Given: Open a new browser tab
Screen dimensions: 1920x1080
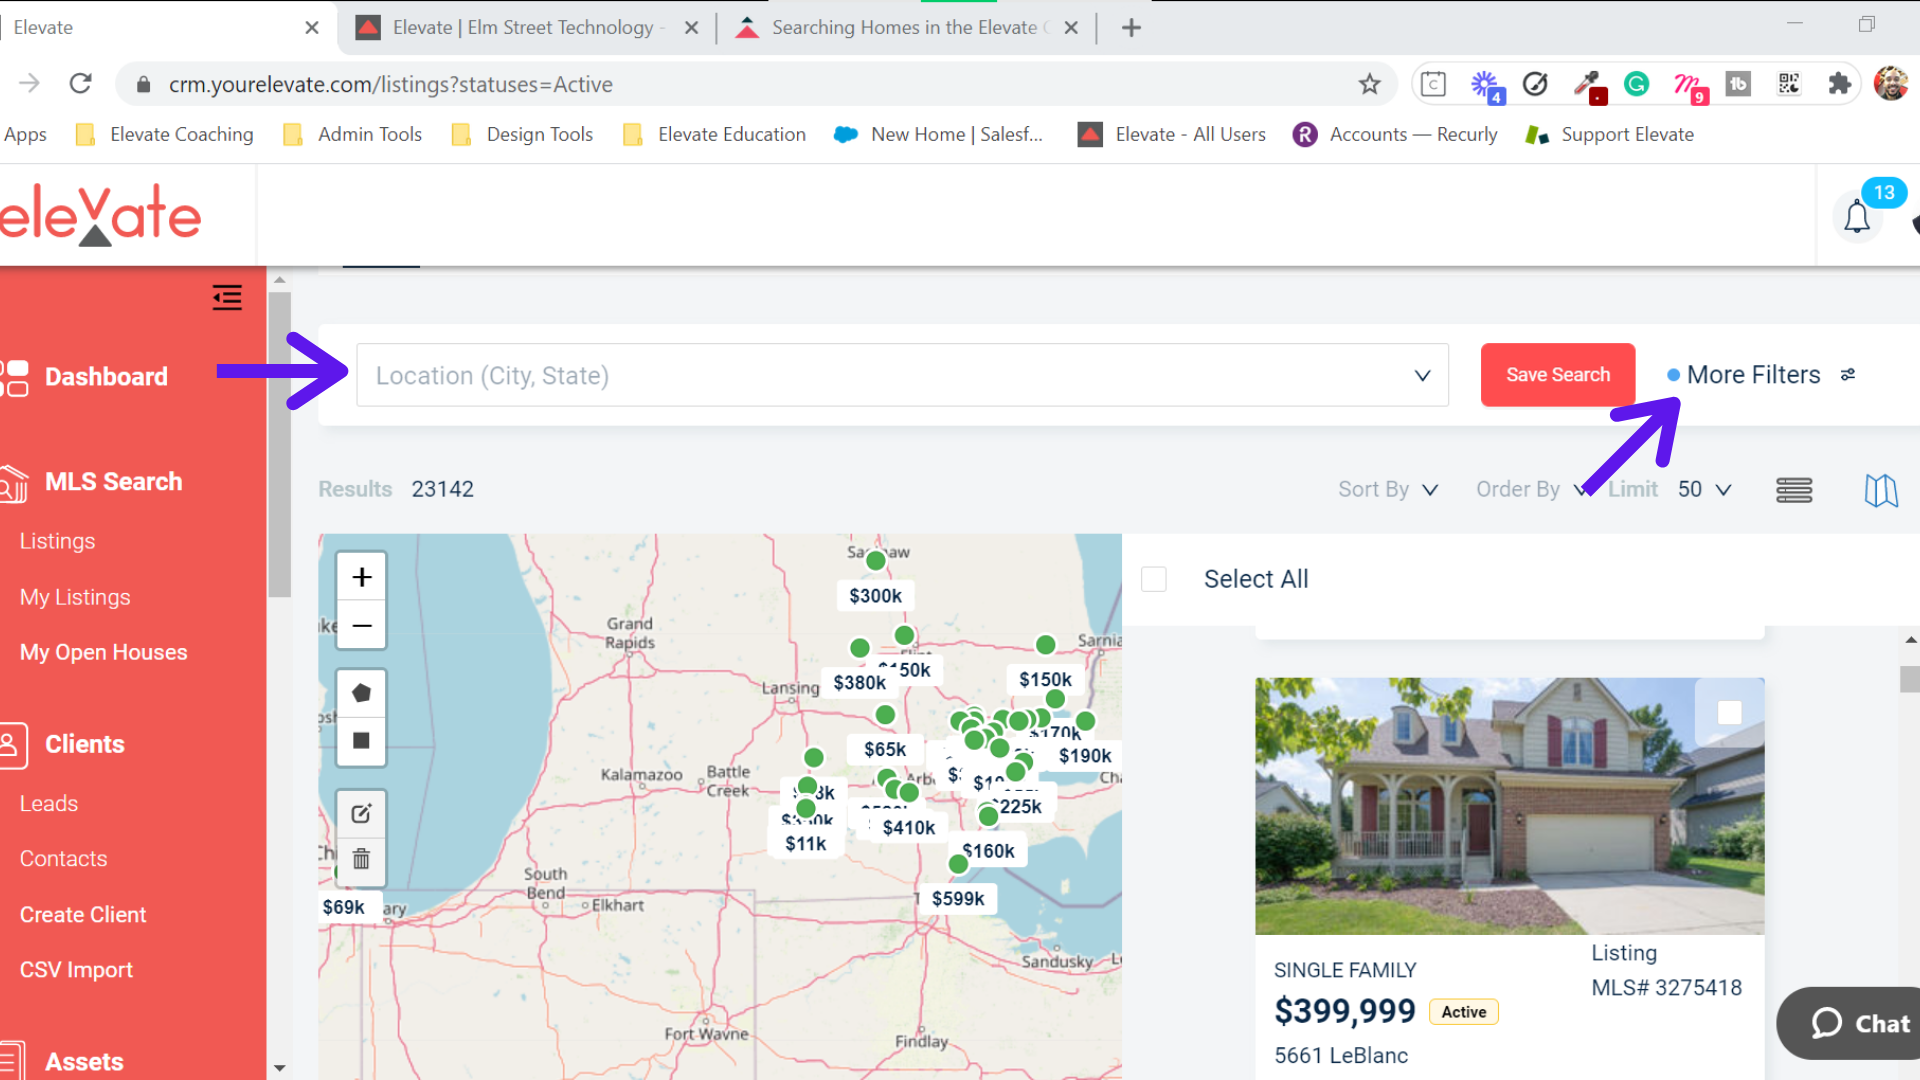Looking at the screenshot, I should tap(1131, 28).
